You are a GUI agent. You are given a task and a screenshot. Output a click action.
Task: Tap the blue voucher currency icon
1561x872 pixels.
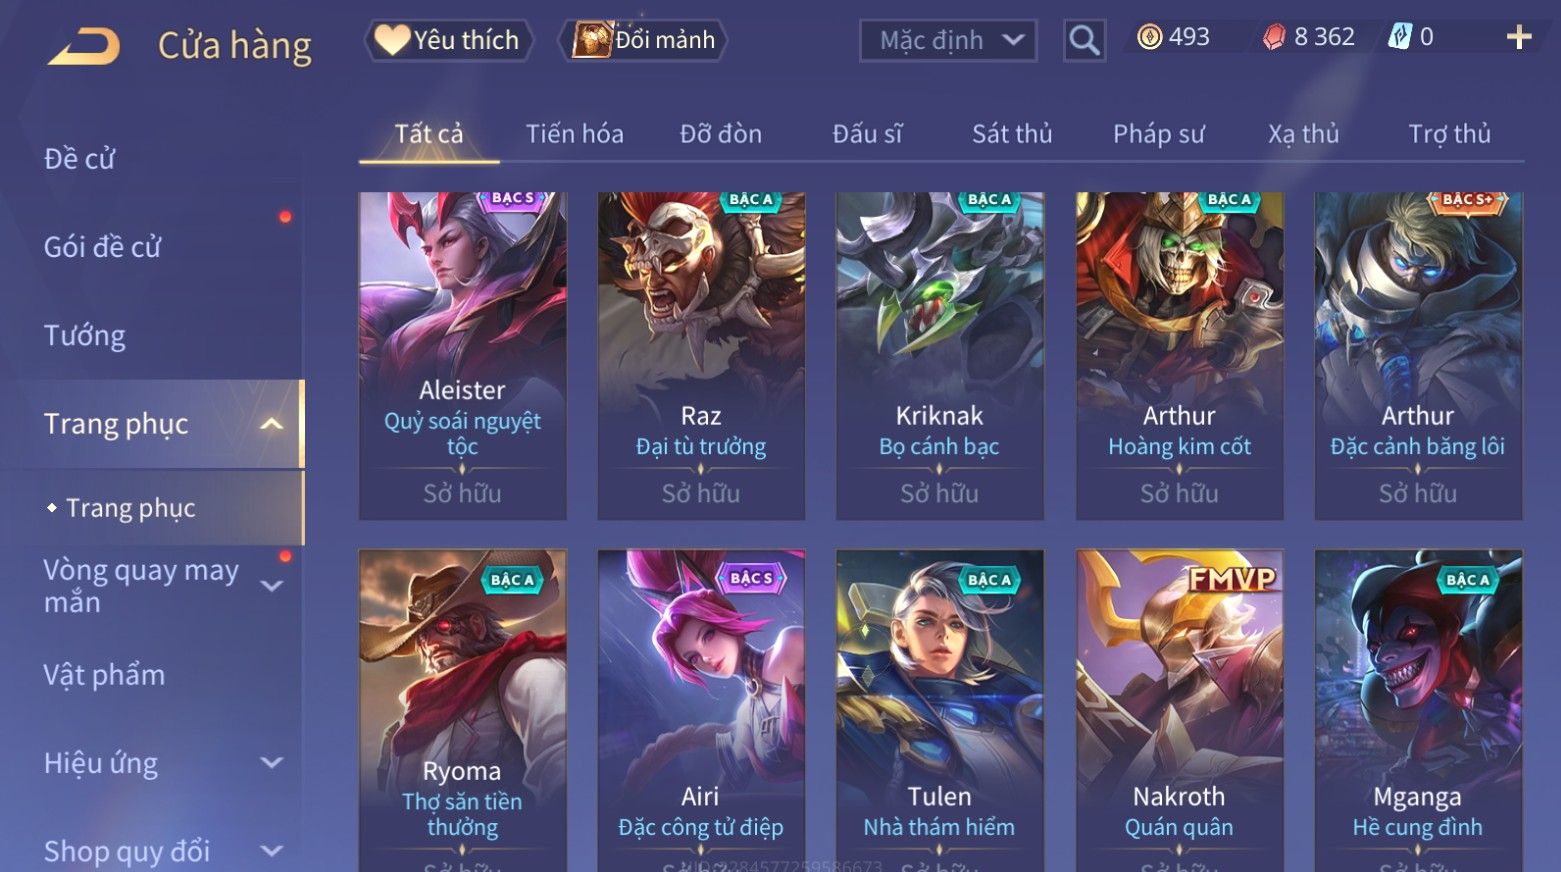pos(1399,38)
